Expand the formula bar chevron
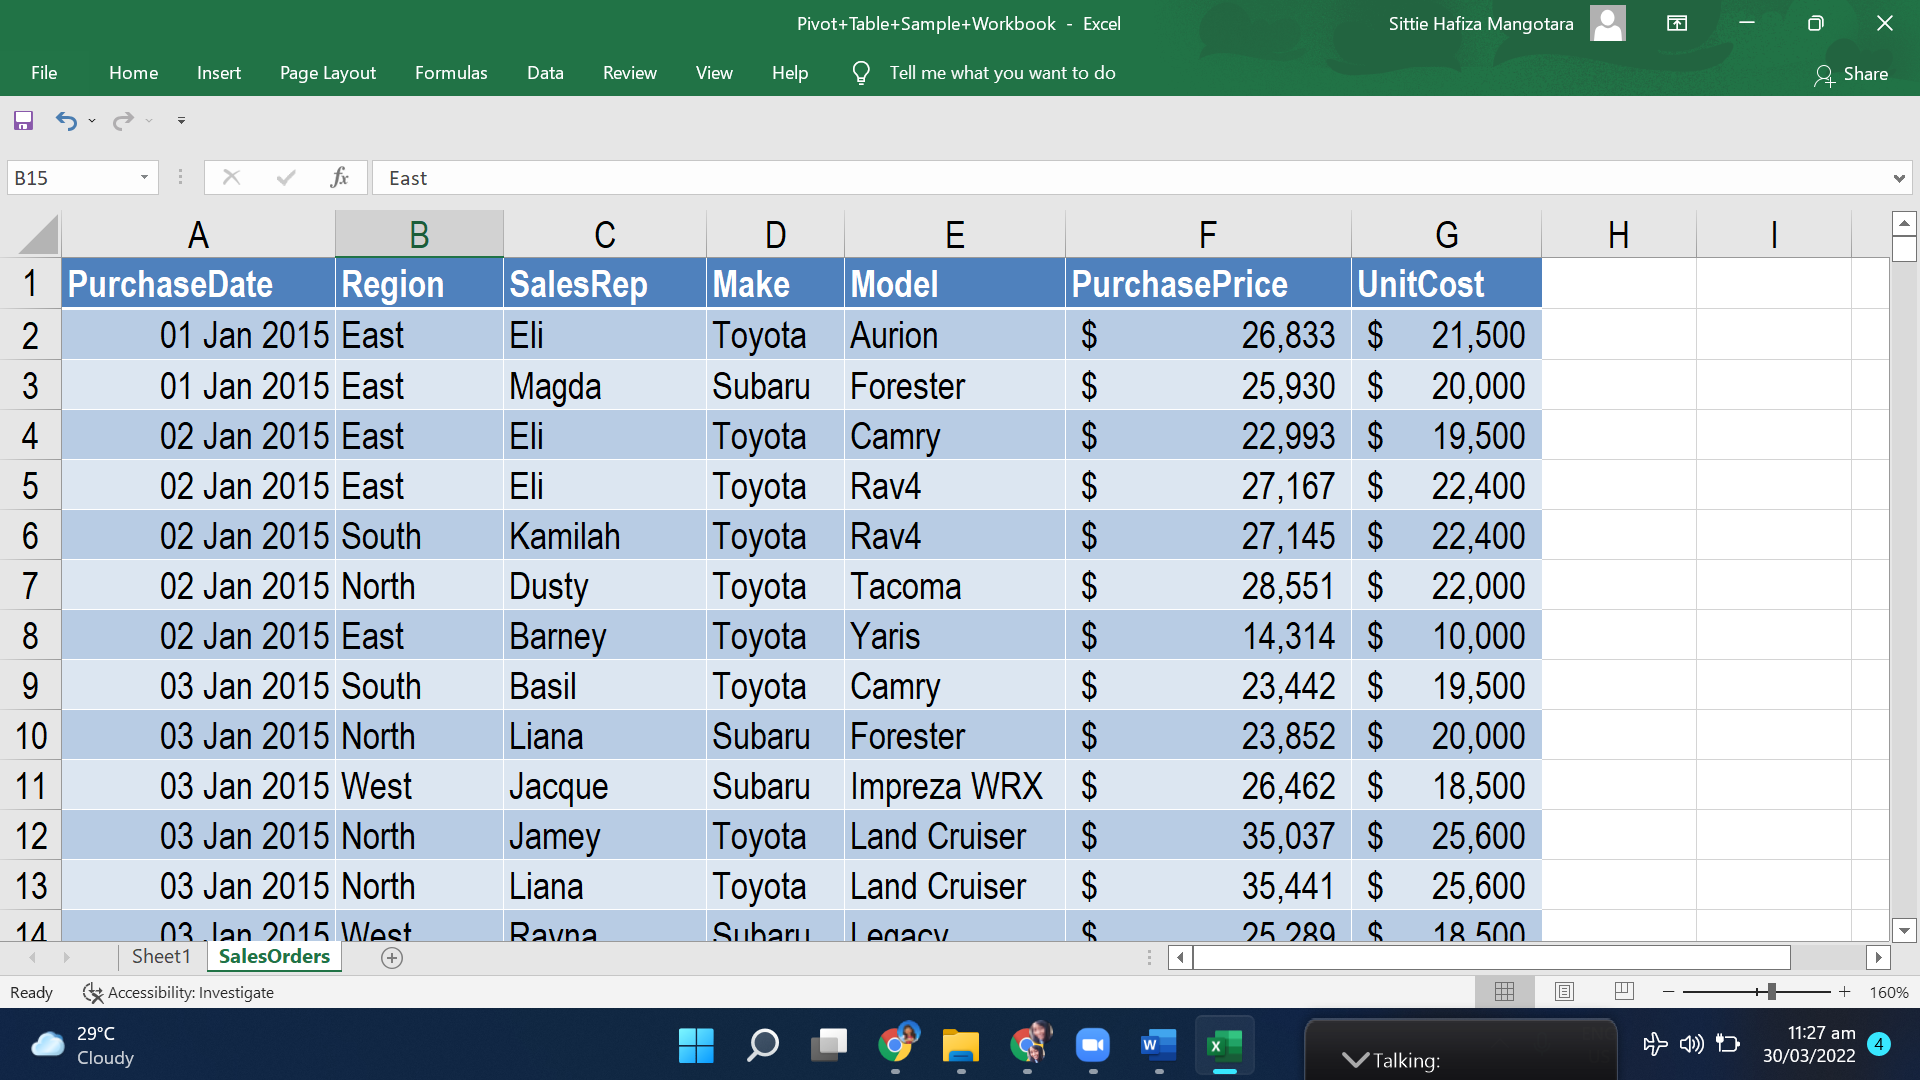The width and height of the screenshot is (1920, 1080). [1898, 178]
